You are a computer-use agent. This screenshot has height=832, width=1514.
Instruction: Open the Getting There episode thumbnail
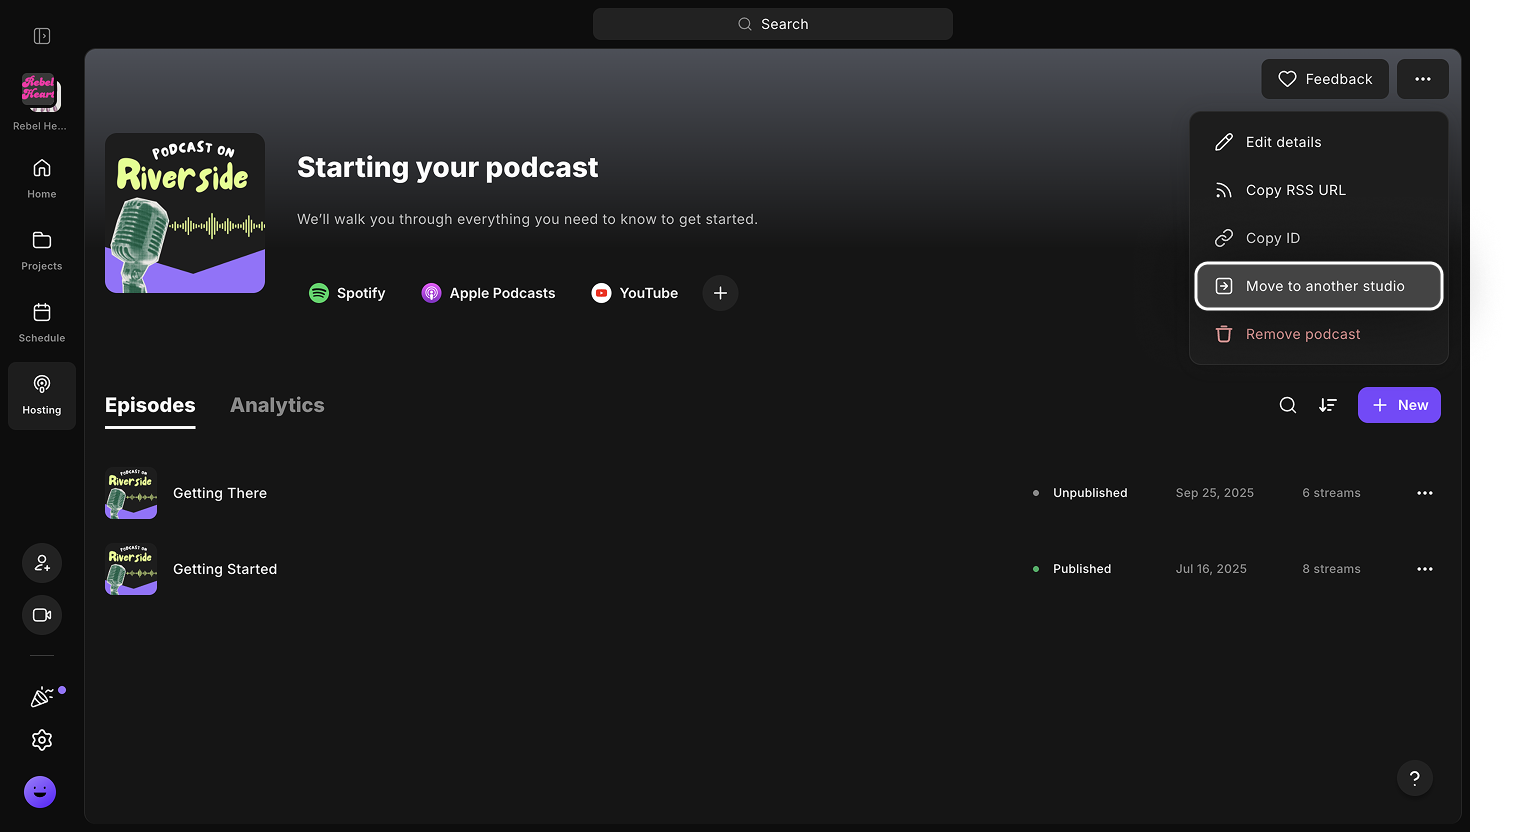131,493
